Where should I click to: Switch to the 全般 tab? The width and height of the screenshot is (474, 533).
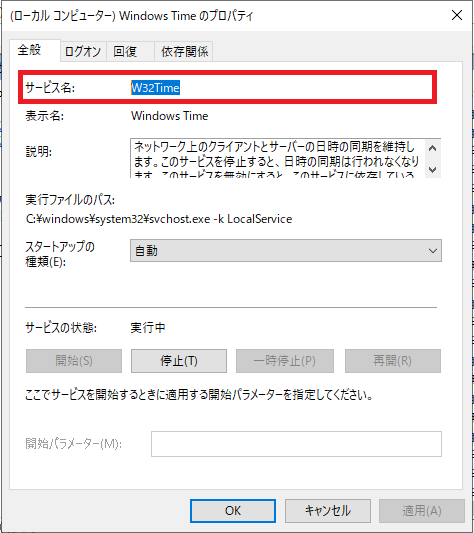35,50
